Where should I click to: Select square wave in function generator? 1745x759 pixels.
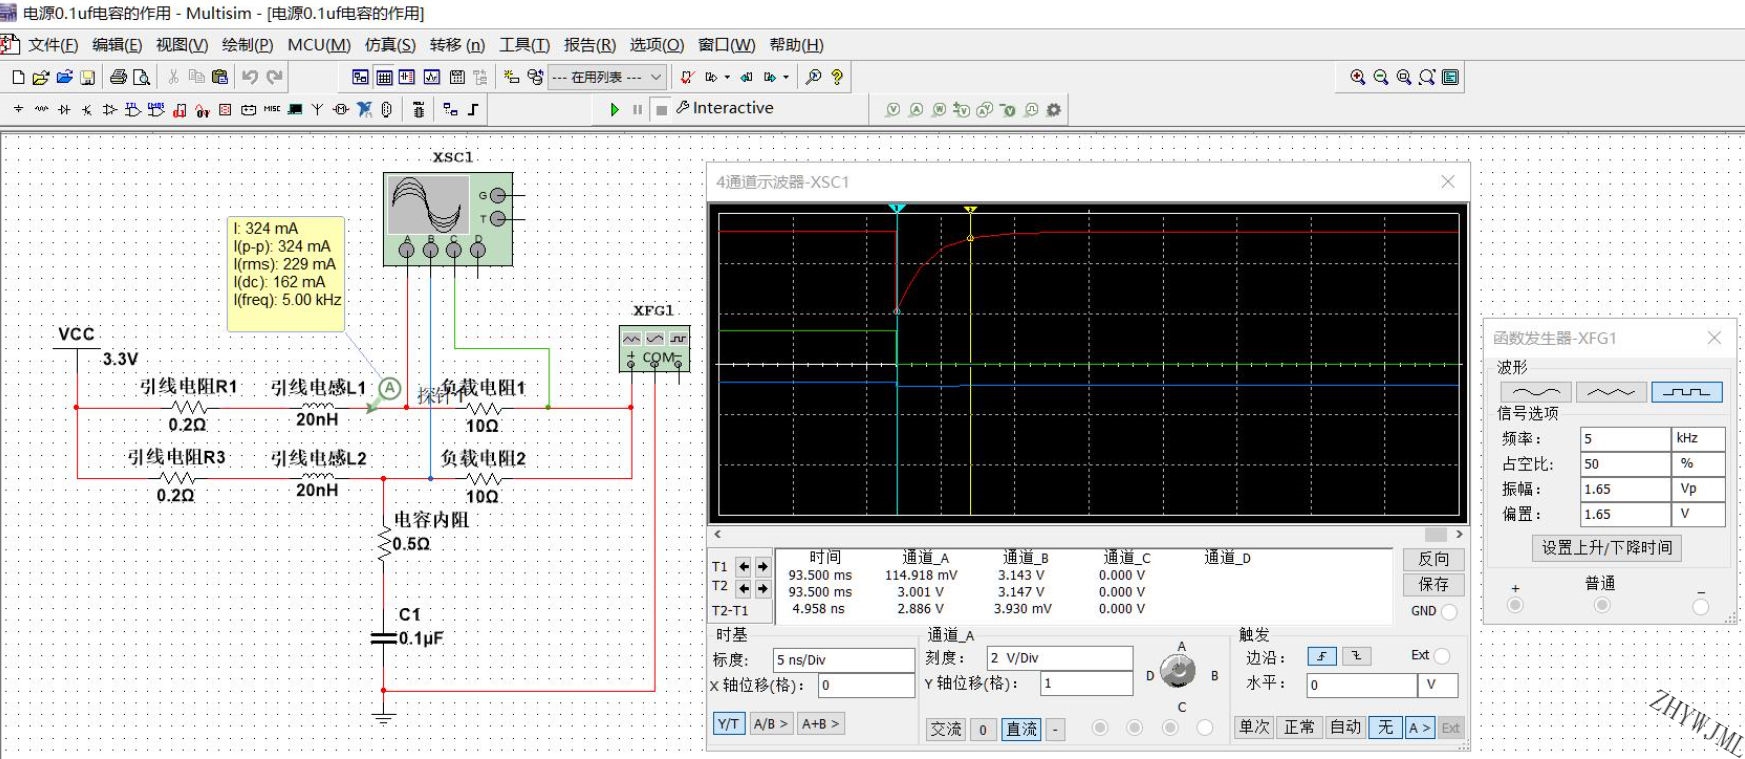point(1687,392)
